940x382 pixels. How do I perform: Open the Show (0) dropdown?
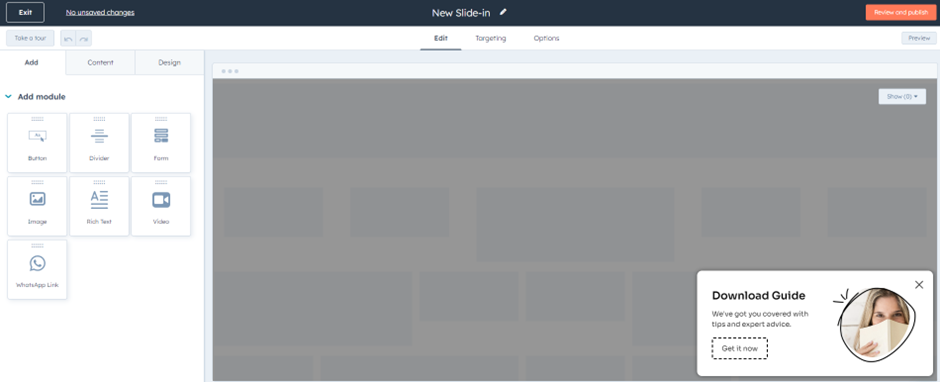click(x=902, y=97)
